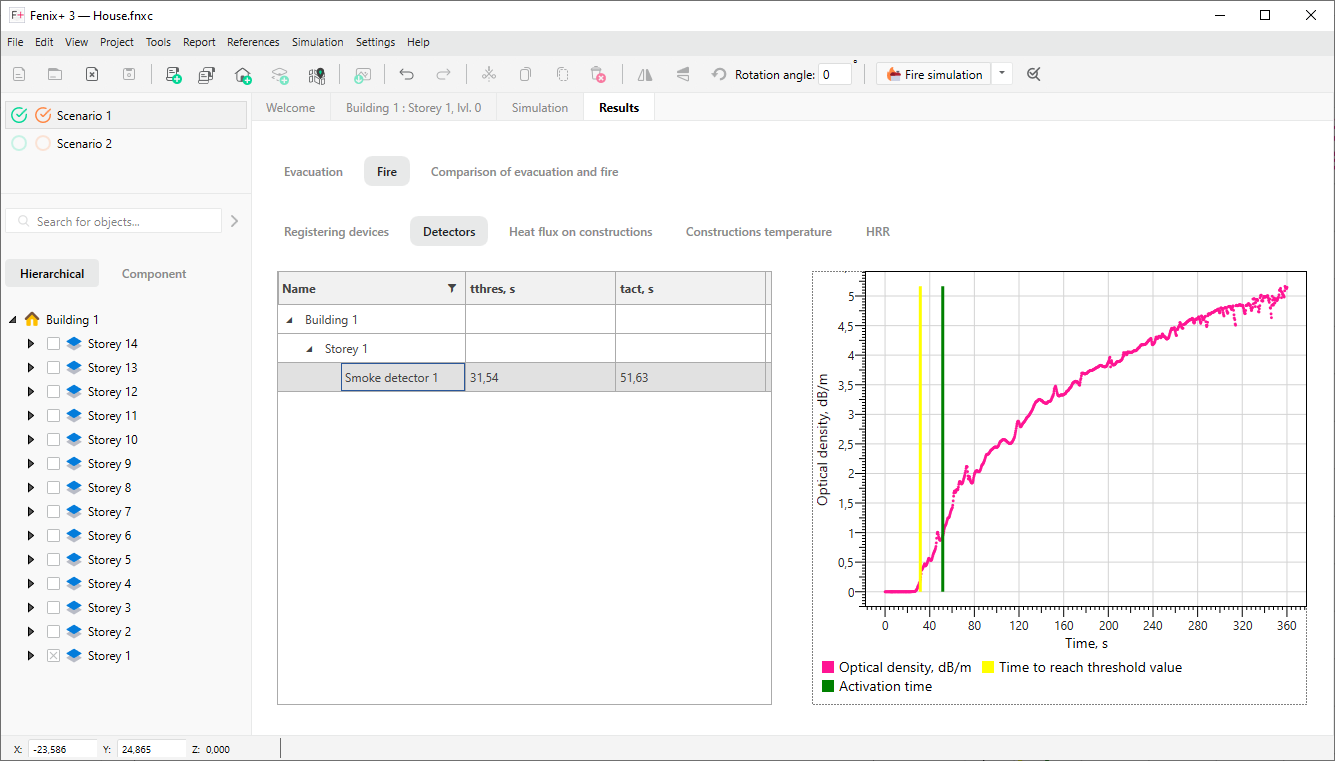Select the delete object icon

point(598,74)
